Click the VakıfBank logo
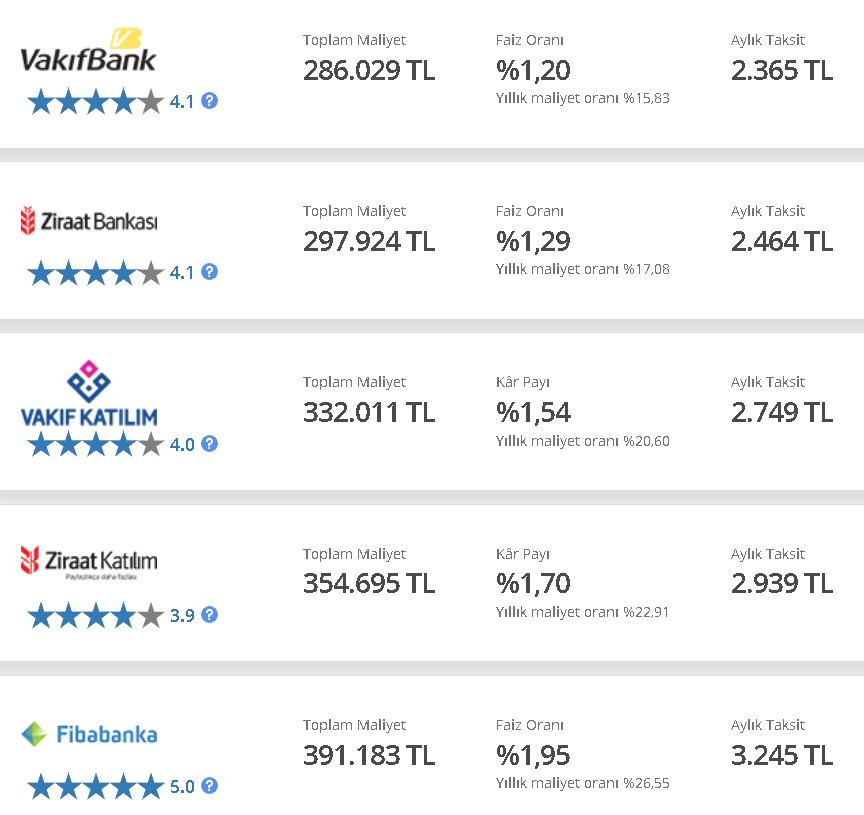864x815 pixels. point(88,51)
